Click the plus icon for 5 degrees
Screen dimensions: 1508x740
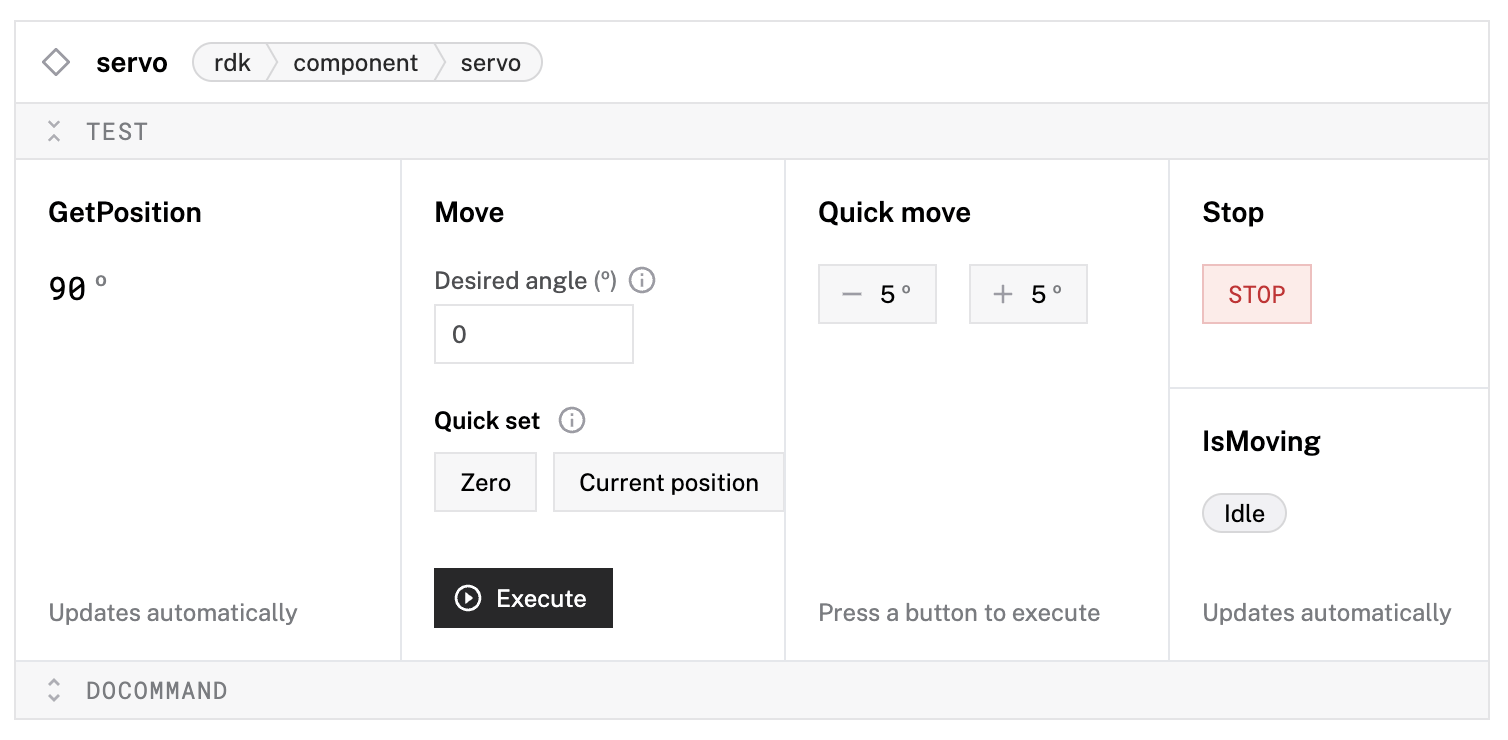pyautogui.click(x=1003, y=295)
